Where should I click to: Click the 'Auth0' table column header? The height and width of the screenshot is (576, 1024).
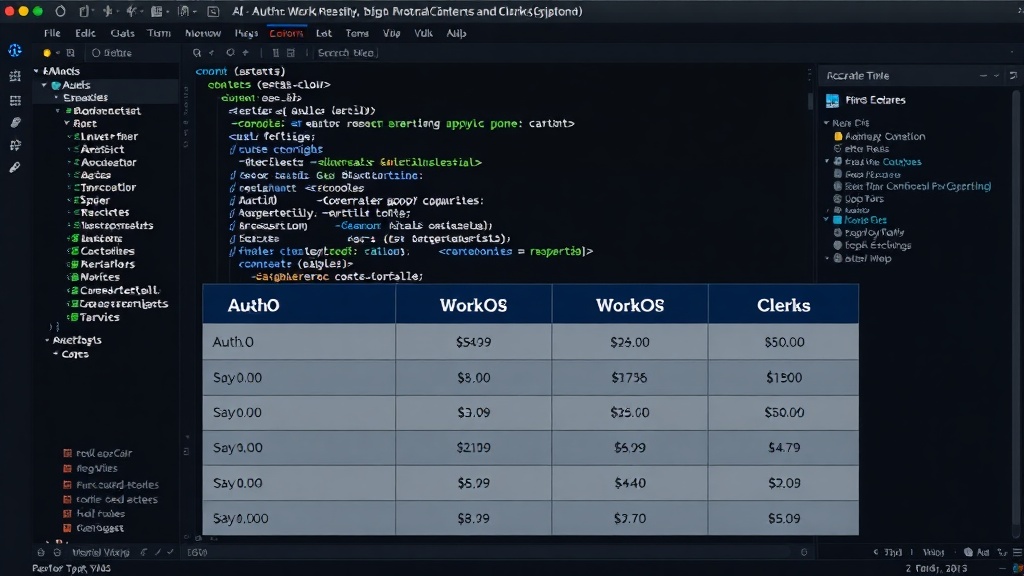pyautogui.click(x=299, y=305)
